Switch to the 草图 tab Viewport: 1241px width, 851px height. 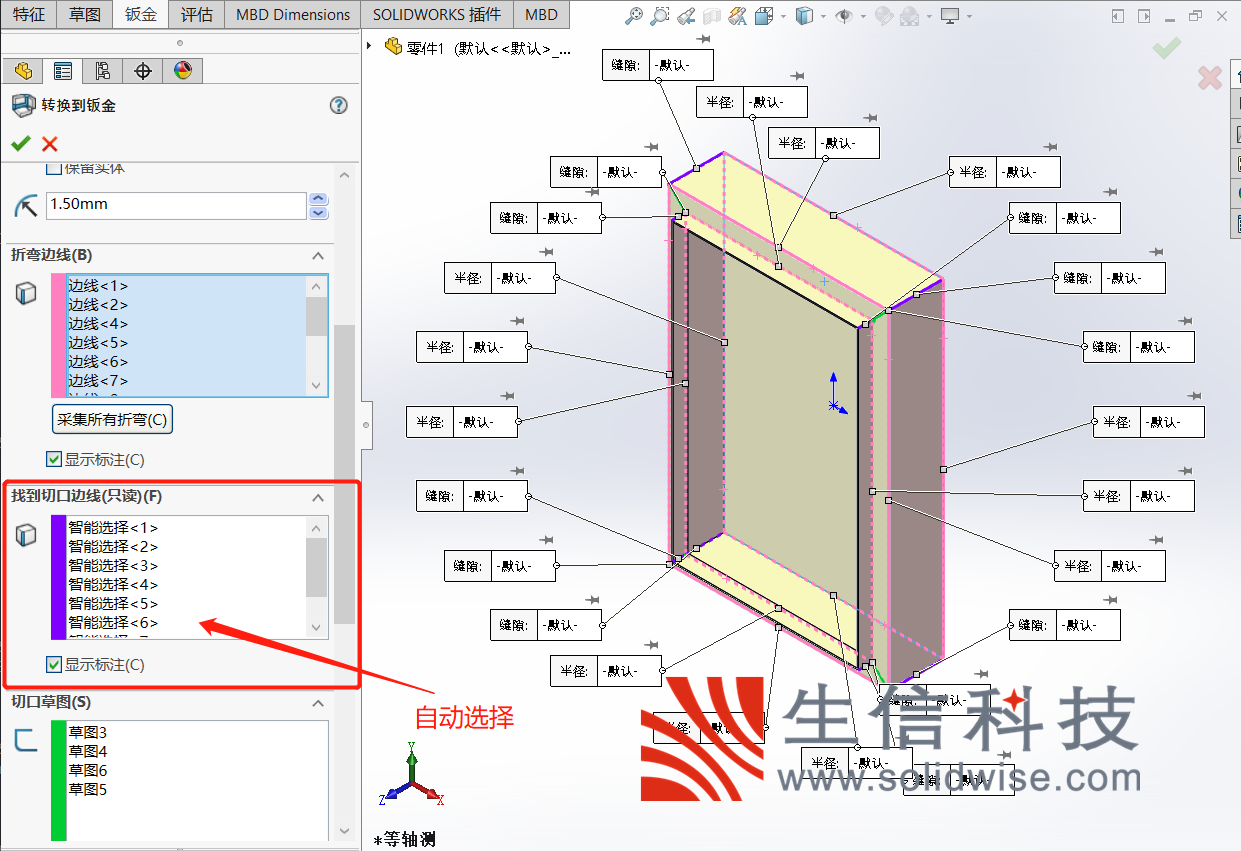click(x=85, y=14)
